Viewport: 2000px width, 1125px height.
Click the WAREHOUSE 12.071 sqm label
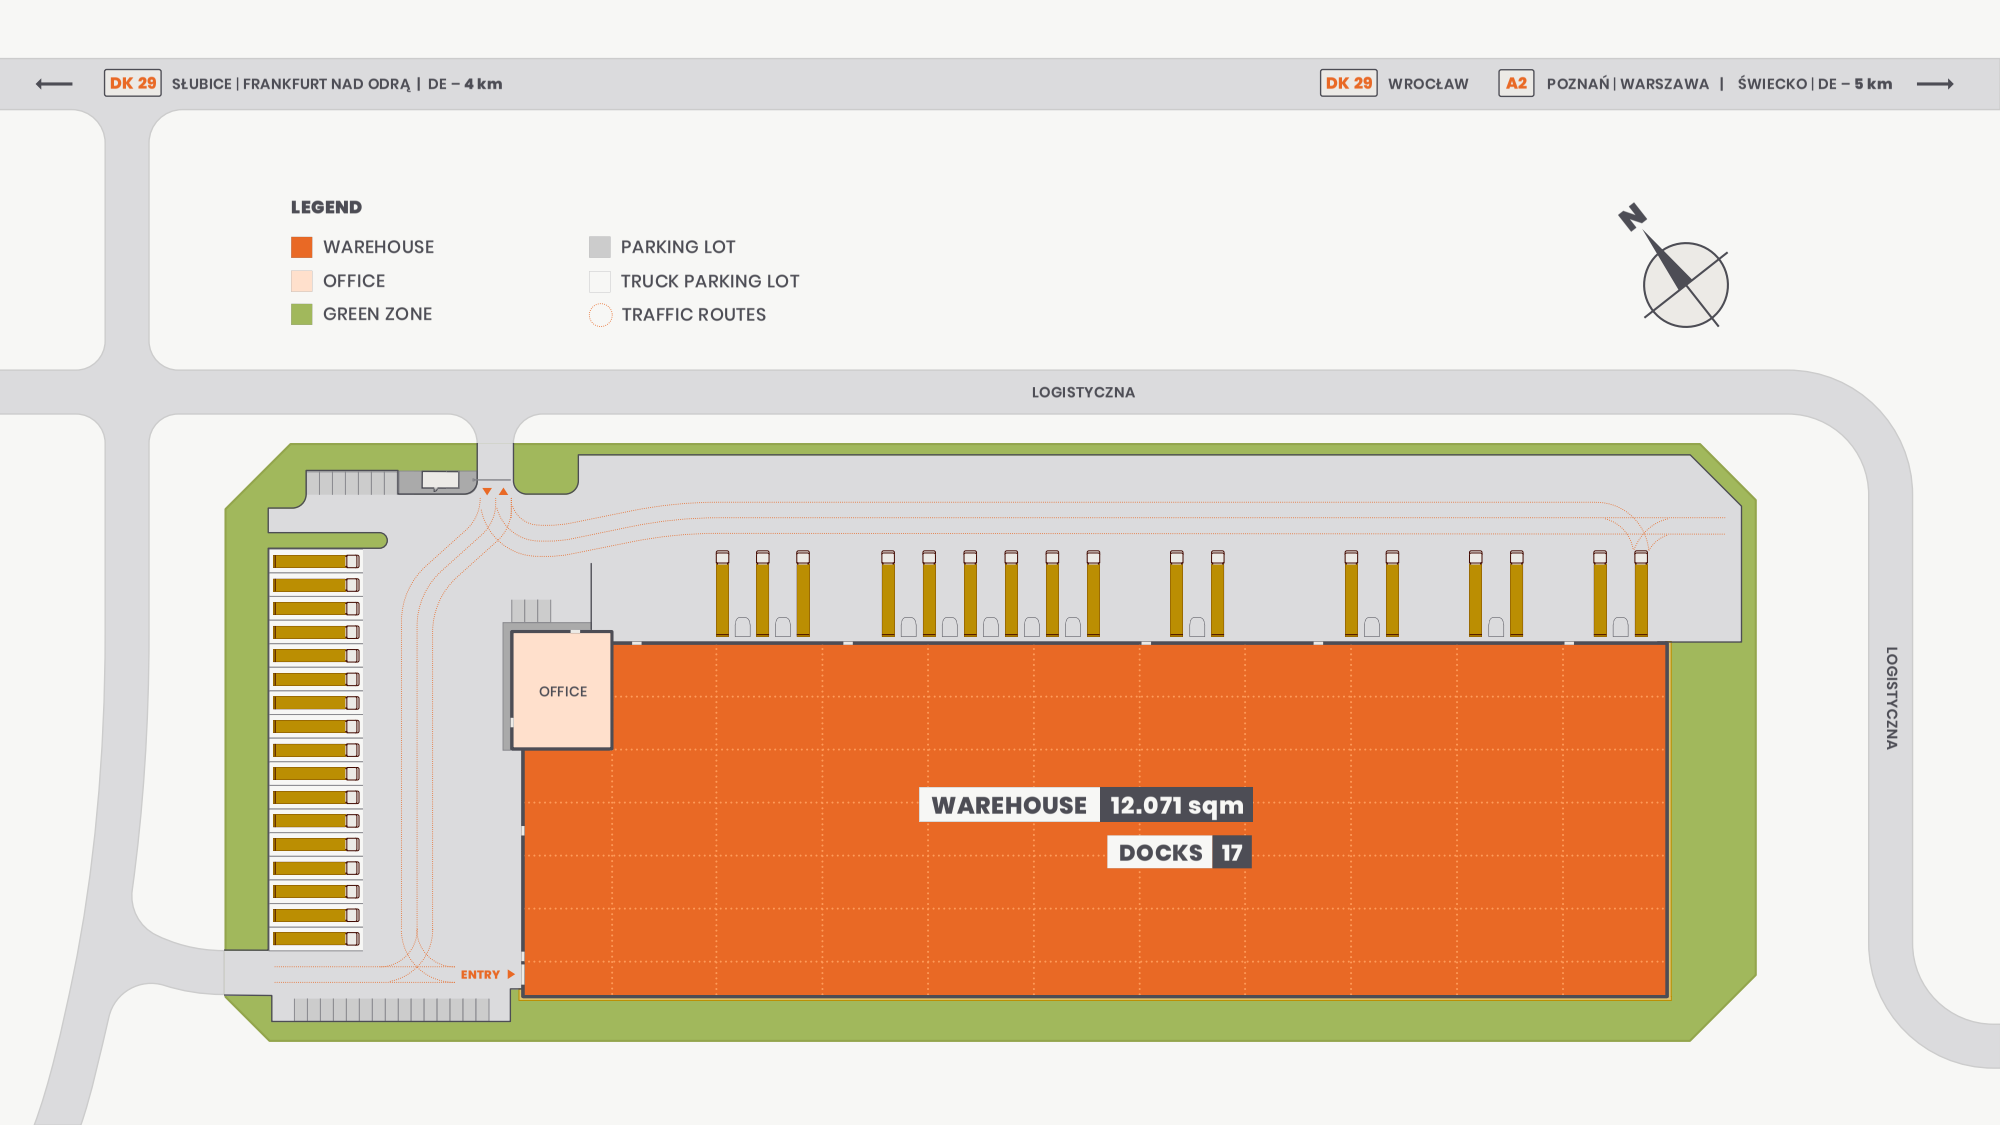[1085, 805]
